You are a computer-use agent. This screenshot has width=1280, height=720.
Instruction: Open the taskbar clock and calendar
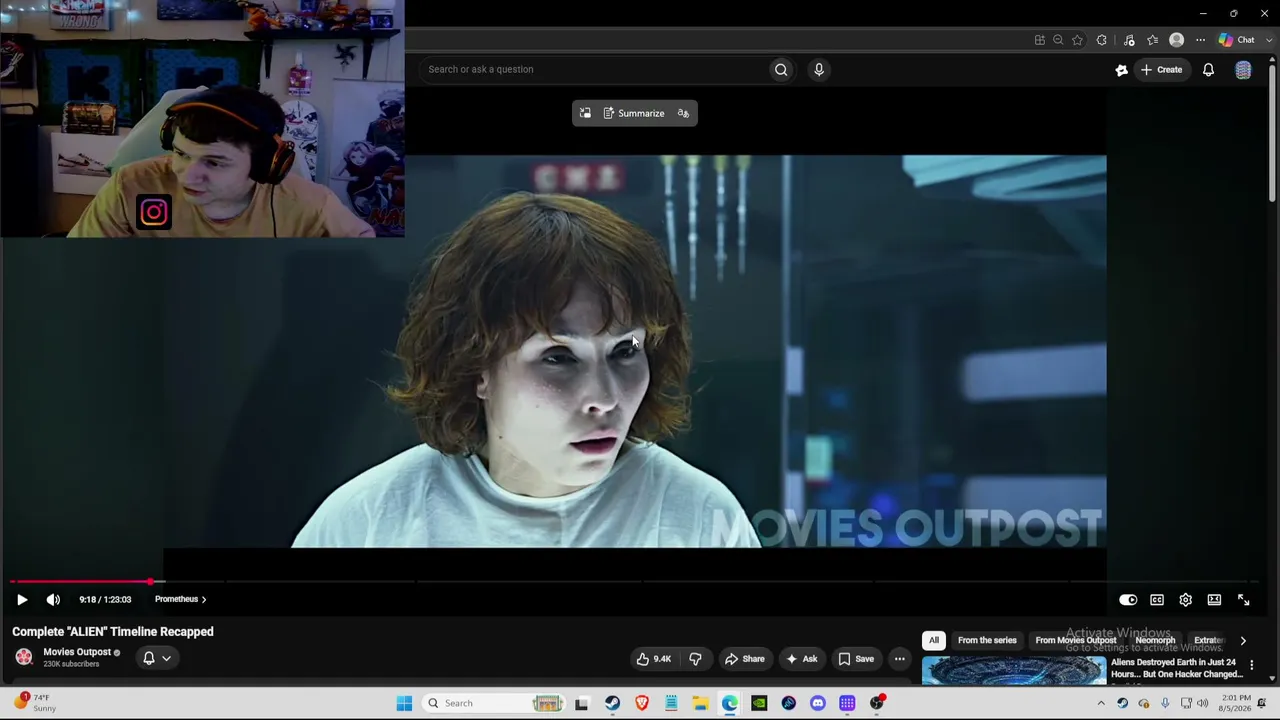tap(1236, 703)
